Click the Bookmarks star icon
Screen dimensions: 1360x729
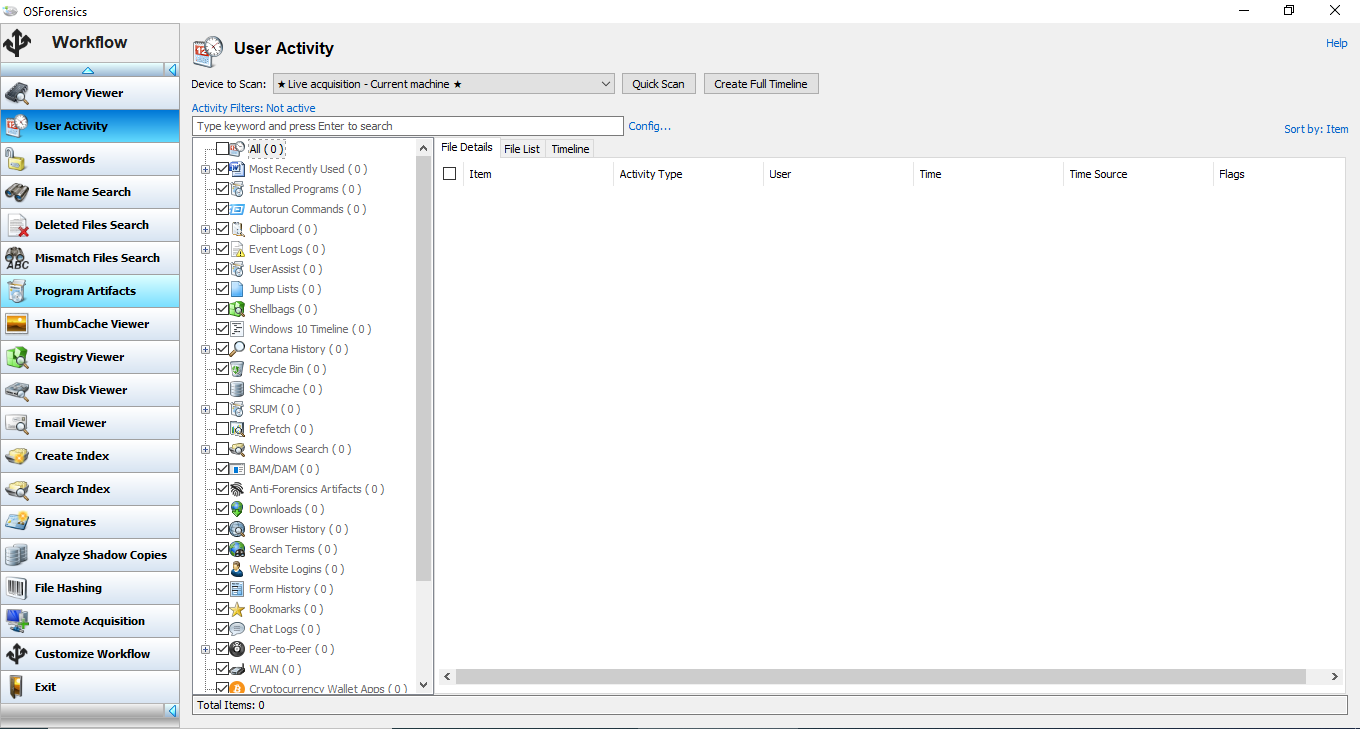click(x=238, y=609)
